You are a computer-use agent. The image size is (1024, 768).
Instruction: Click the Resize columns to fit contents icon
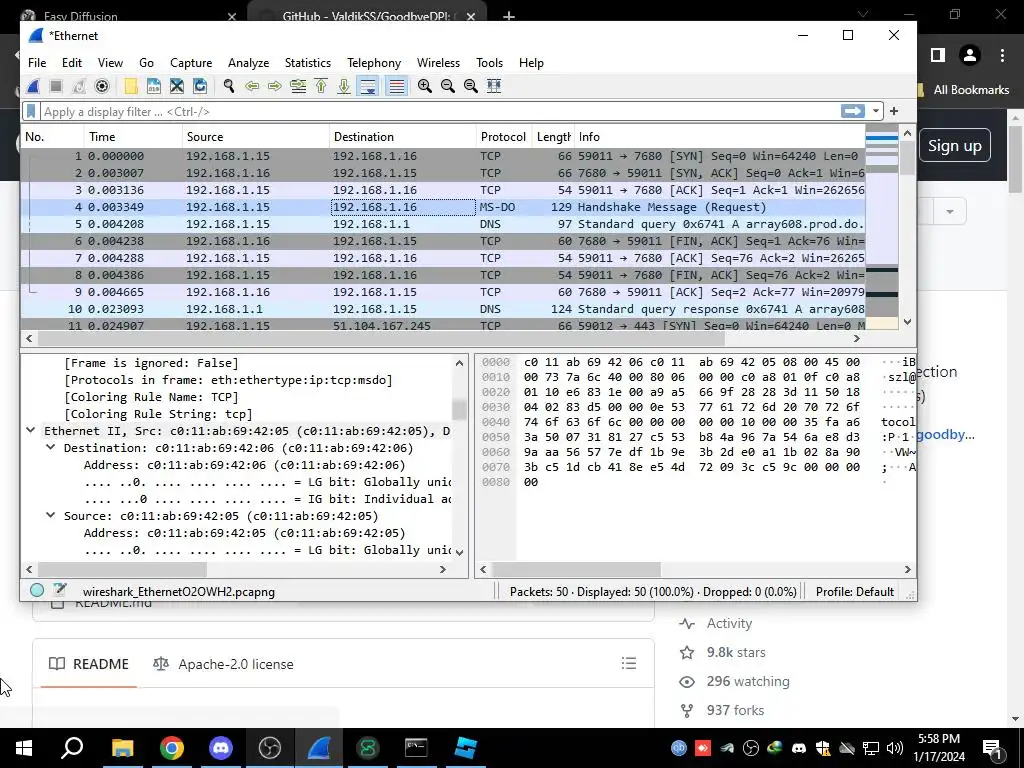[x=494, y=86]
